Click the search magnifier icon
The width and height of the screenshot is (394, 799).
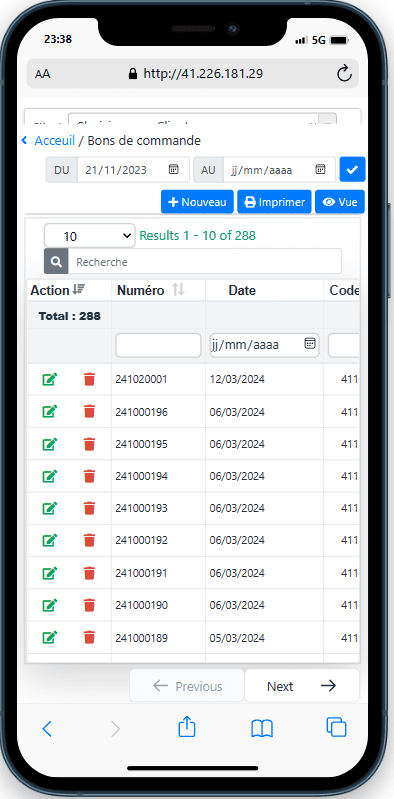tap(56, 262)
